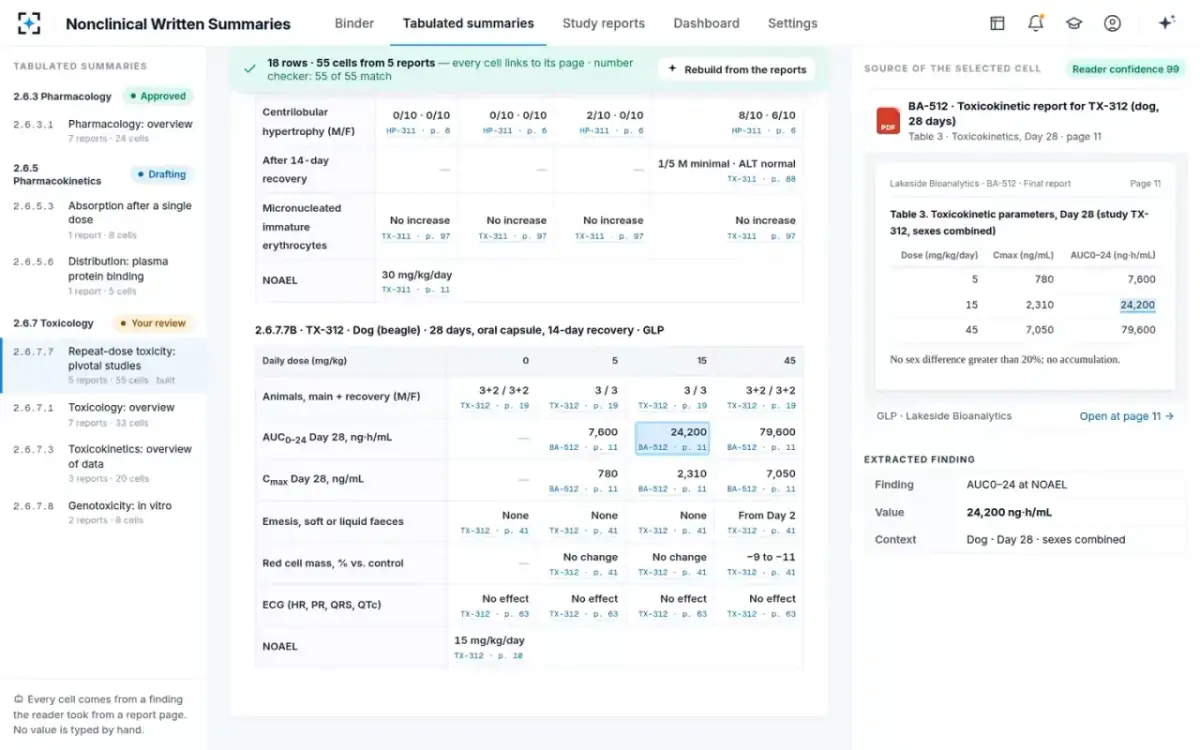The width and height of the screenshot is (1200, 750).
Task: Select the highlighted 24,200 AUC cell
Action: coord(672,438)
